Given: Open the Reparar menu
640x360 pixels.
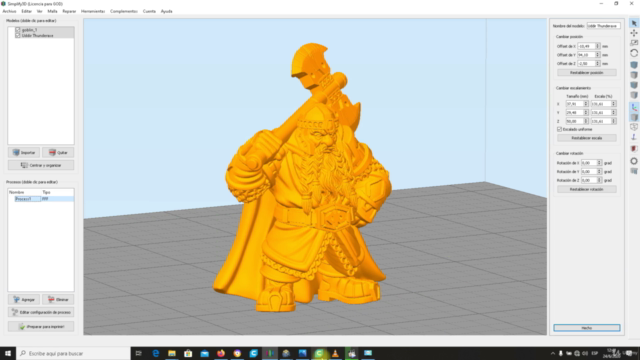Looking at the screenshot, I should [x=69, y=11].
